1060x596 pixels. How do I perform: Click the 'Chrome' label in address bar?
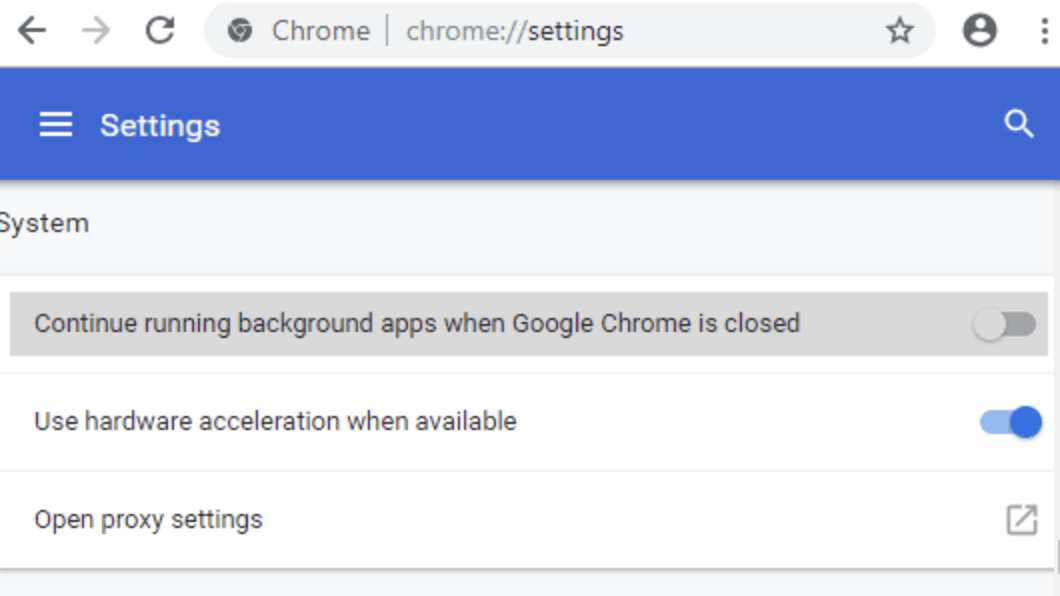[320, 31]
